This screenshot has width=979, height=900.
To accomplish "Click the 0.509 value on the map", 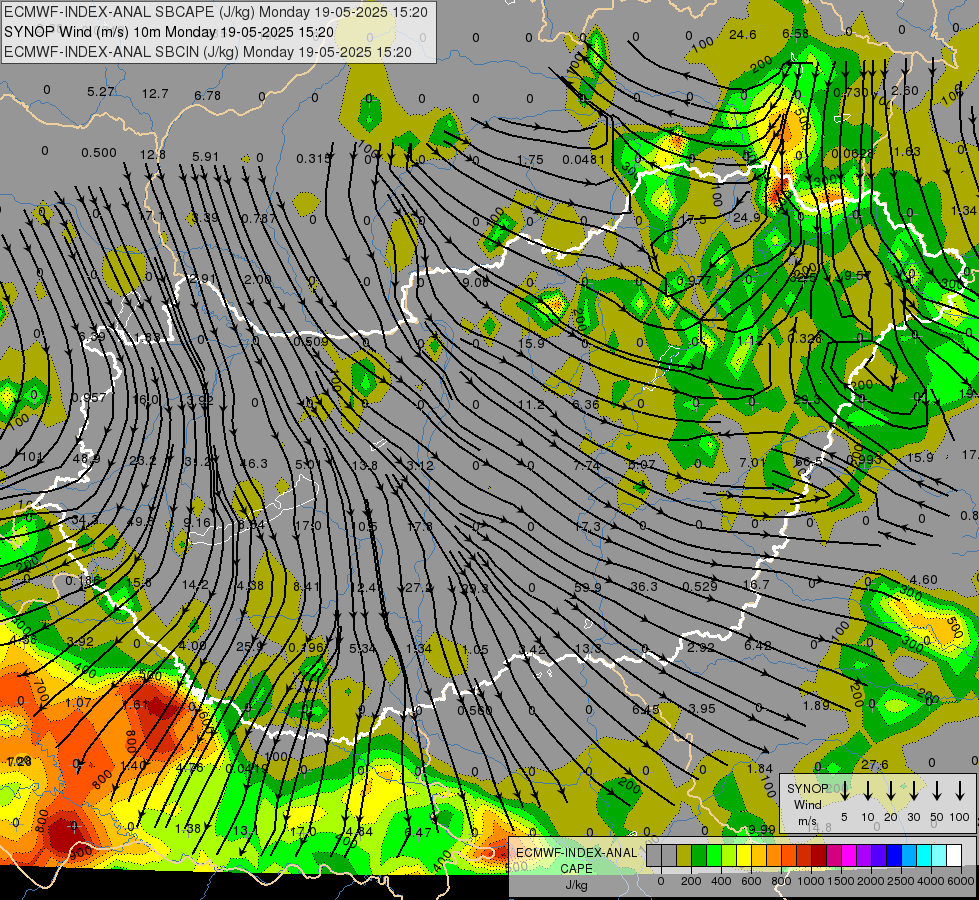I will [x=310, y=342].
